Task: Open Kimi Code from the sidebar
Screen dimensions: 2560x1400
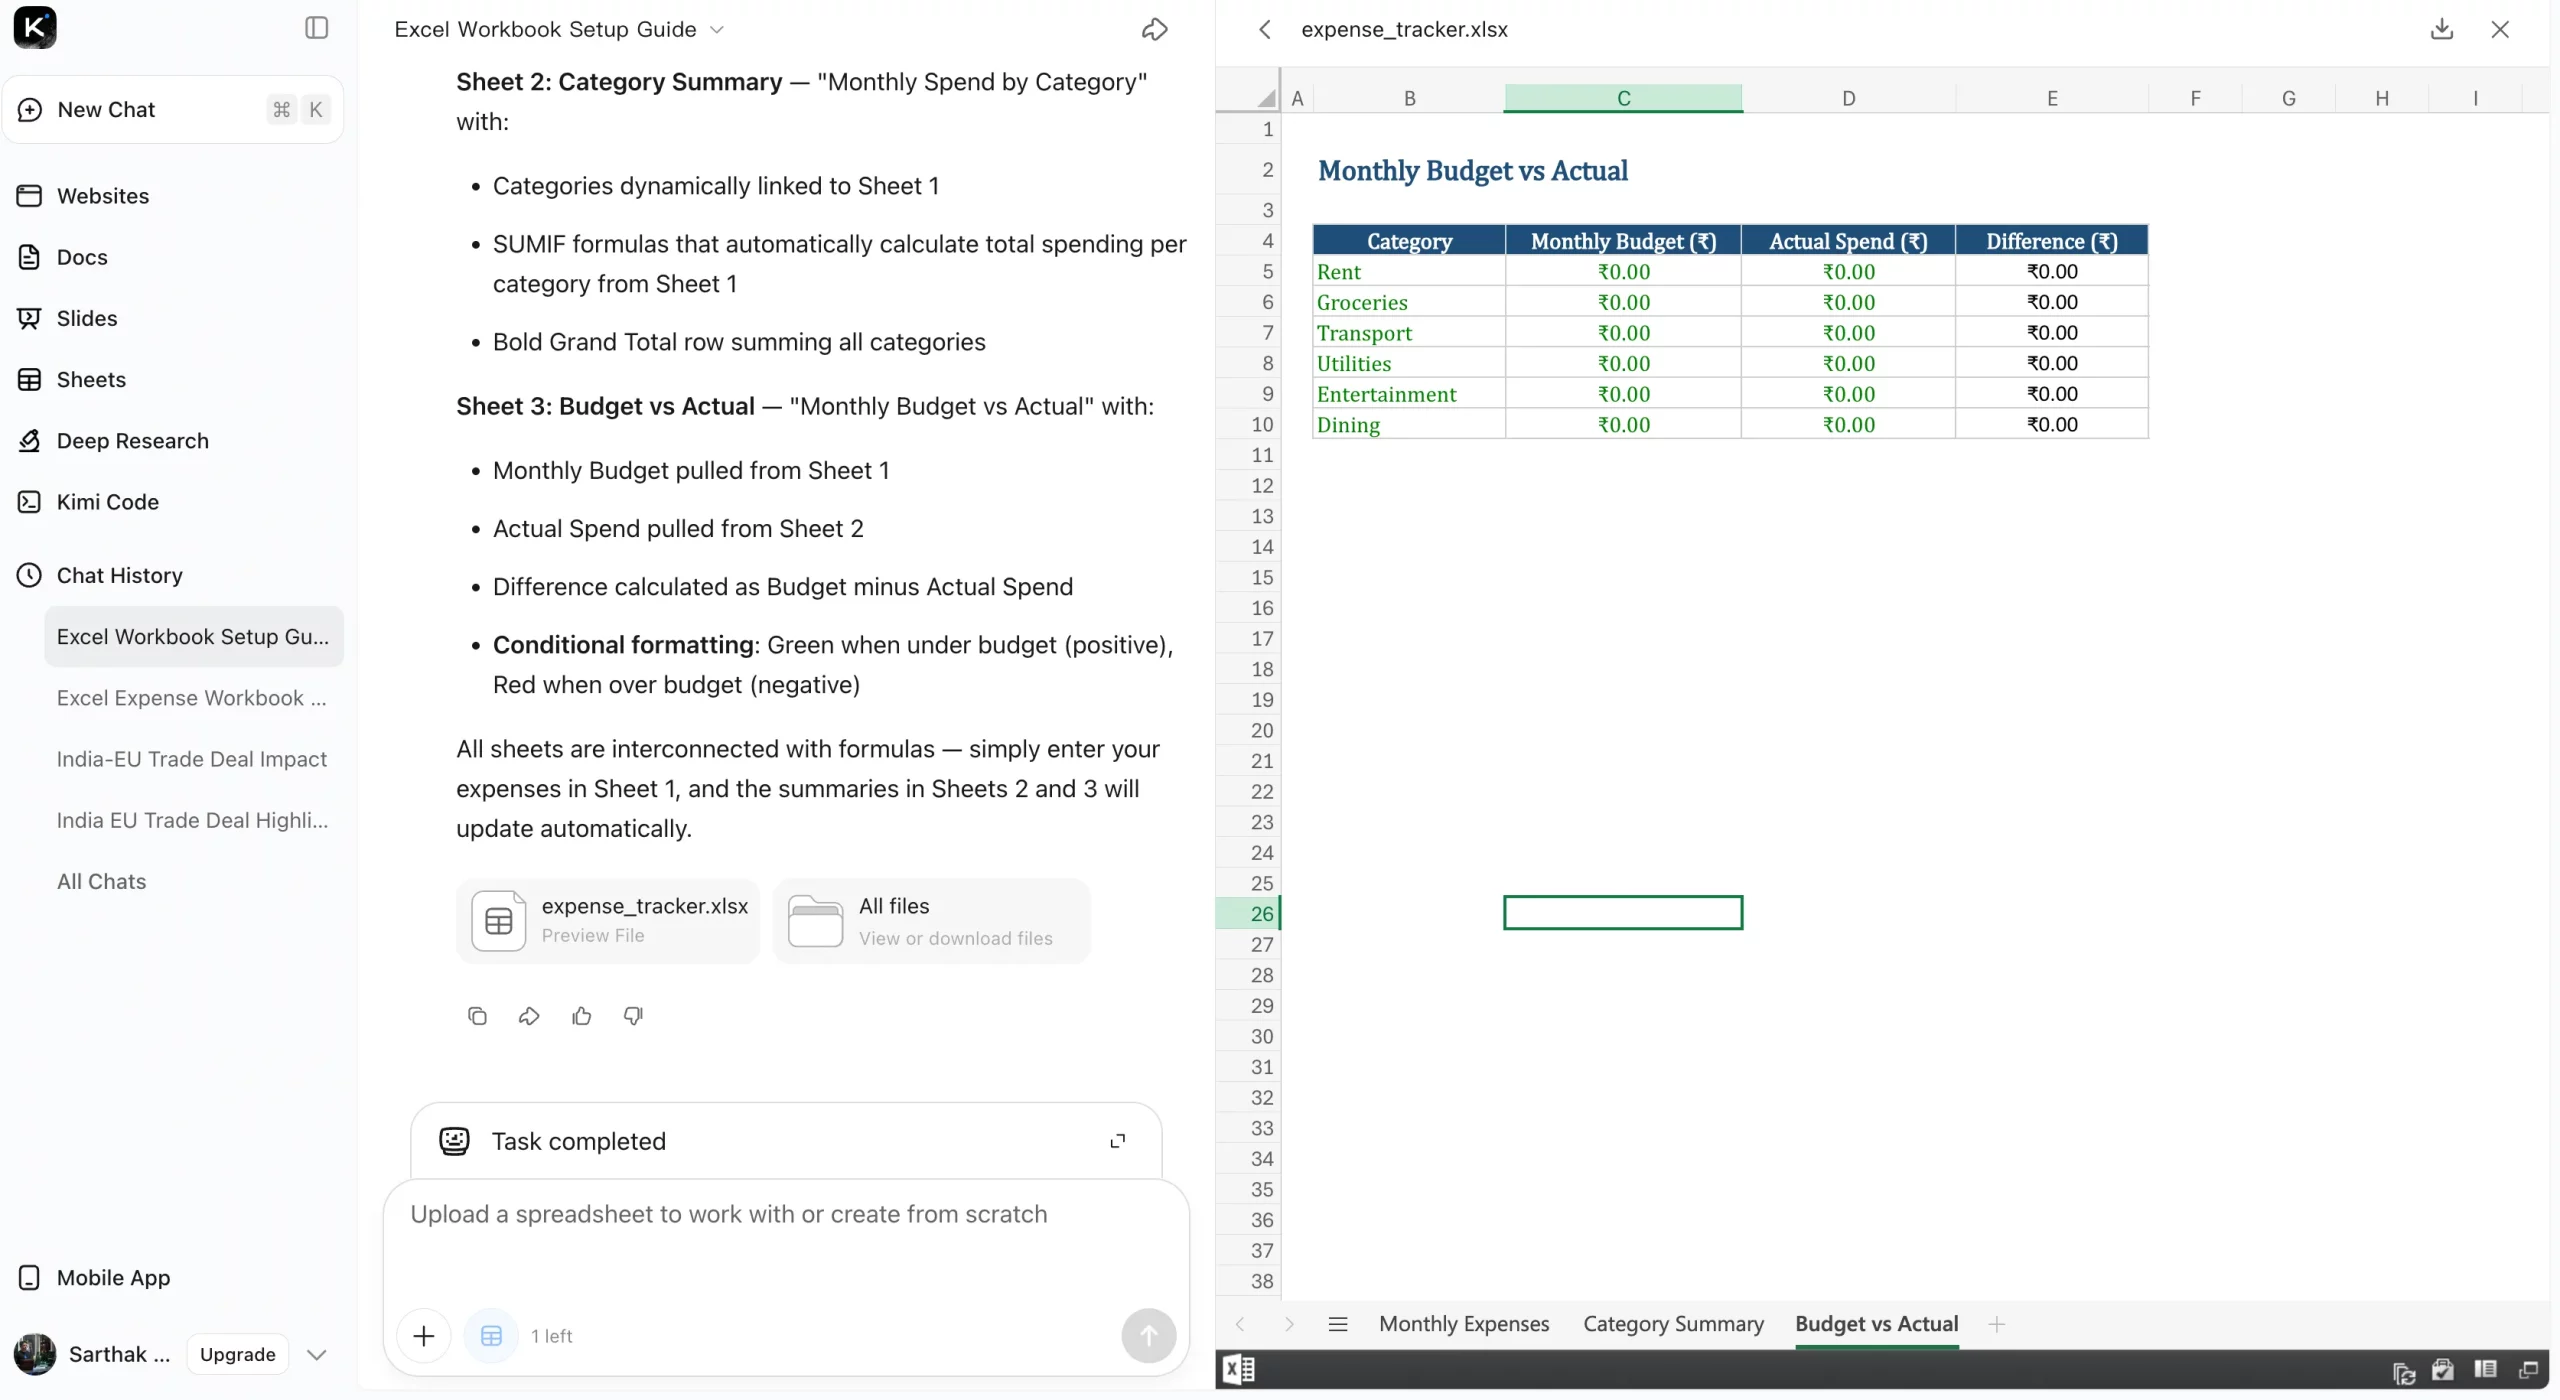Action: point(108,501)
